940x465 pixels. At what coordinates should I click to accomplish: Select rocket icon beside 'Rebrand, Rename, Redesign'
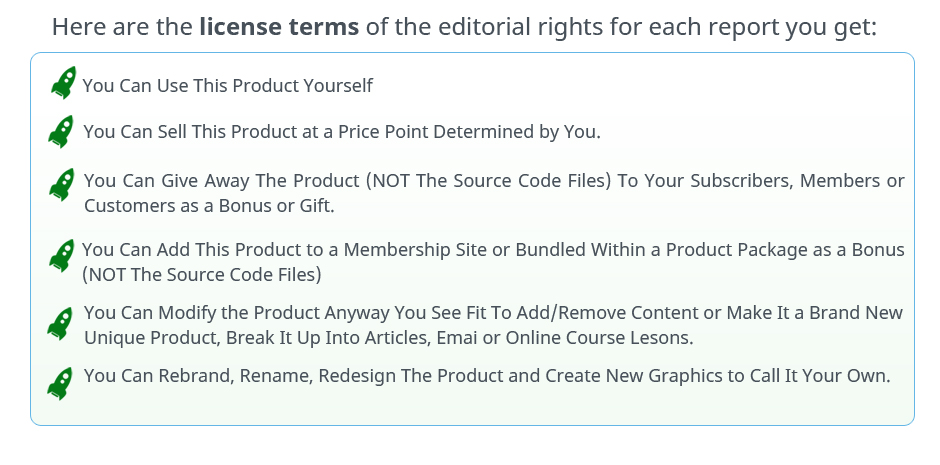[62, 383]
